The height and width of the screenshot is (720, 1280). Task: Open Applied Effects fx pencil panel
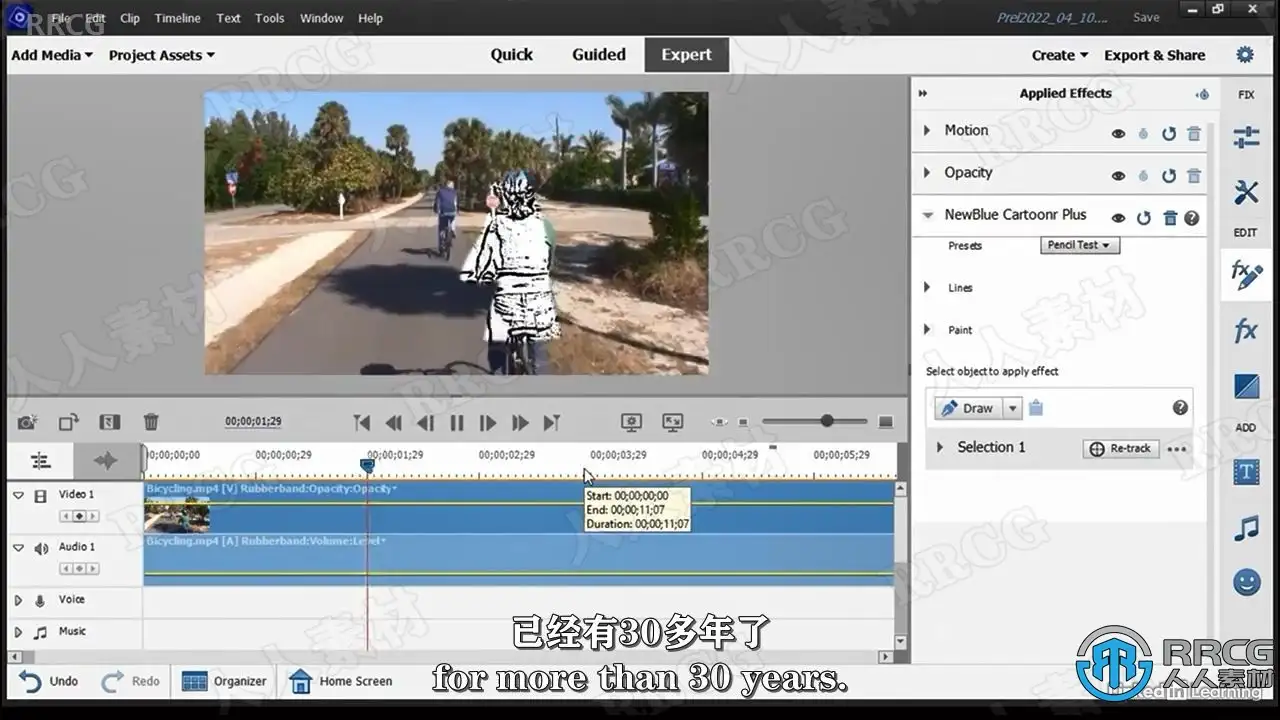[1246, 275]
